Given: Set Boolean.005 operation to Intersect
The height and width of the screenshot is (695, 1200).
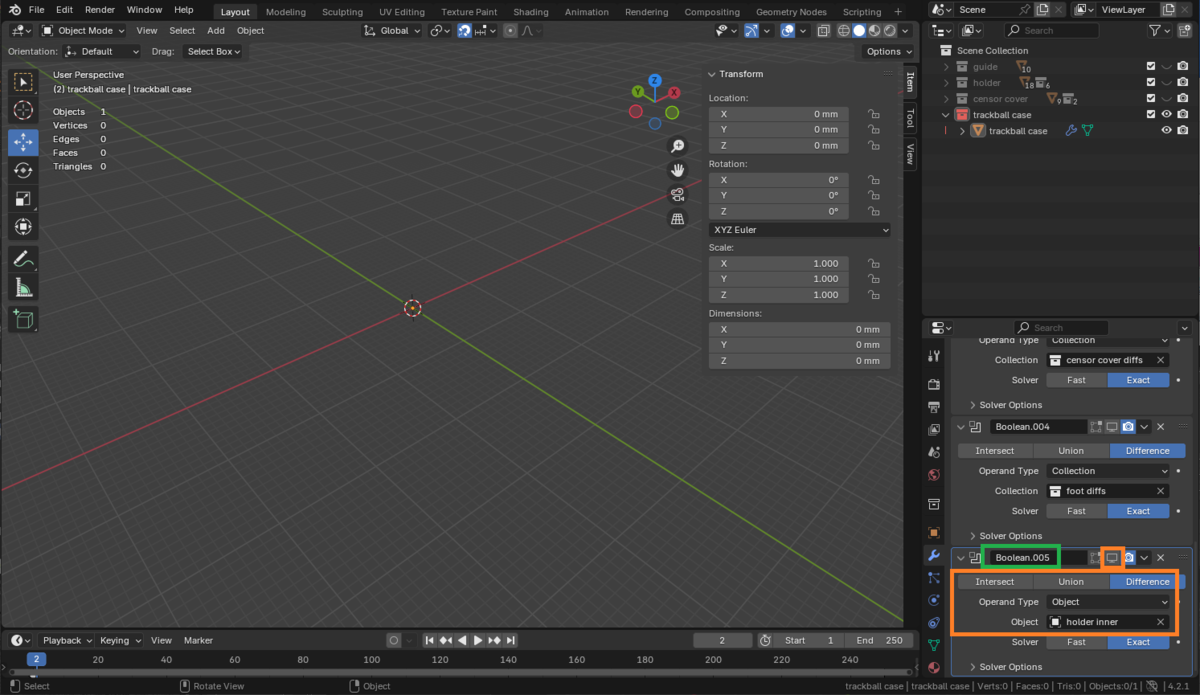Looking at the screenshot, I should coord(995,581).
